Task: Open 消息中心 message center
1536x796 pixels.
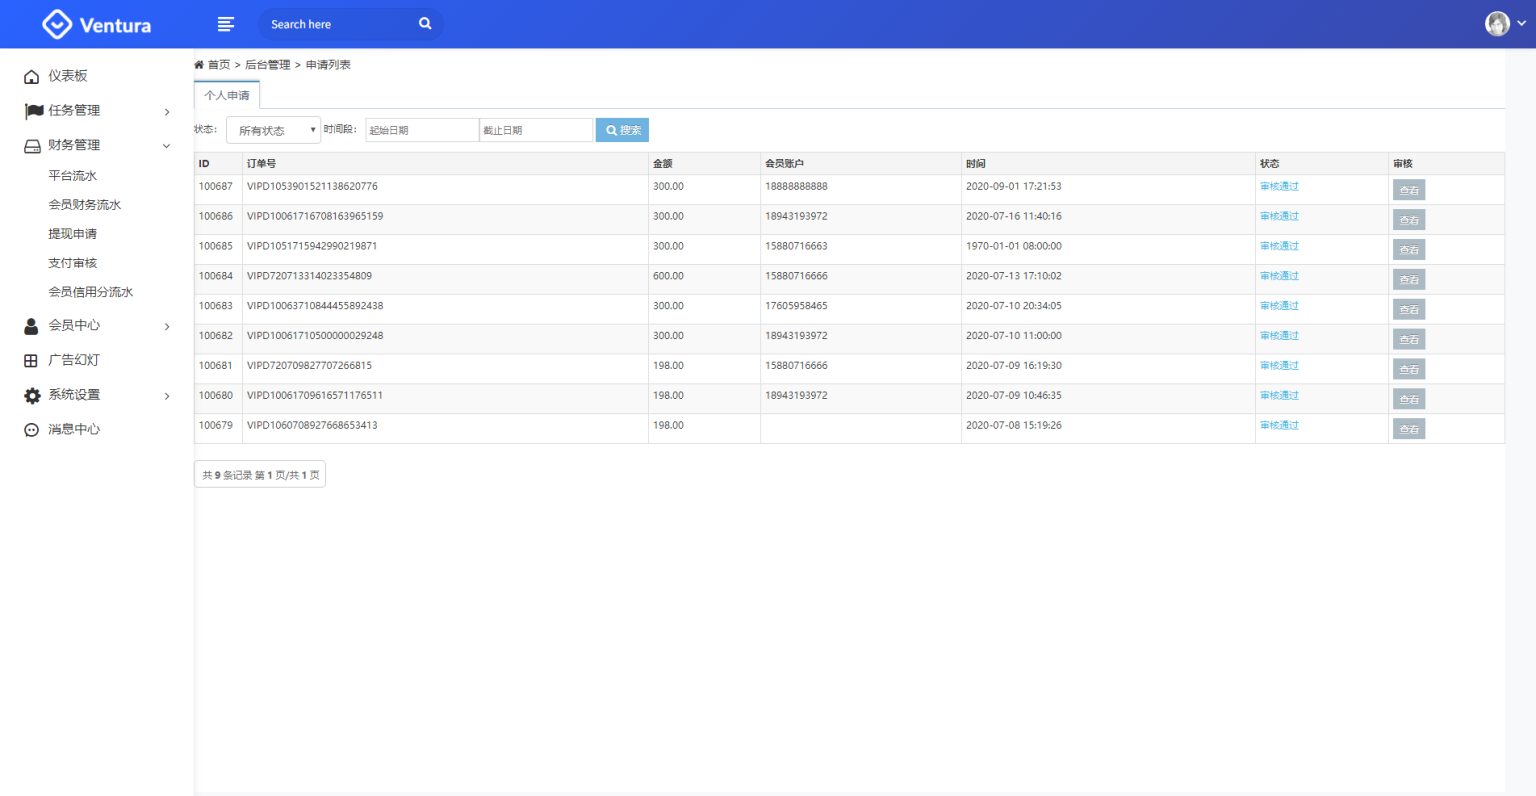Action: [74, 429]
